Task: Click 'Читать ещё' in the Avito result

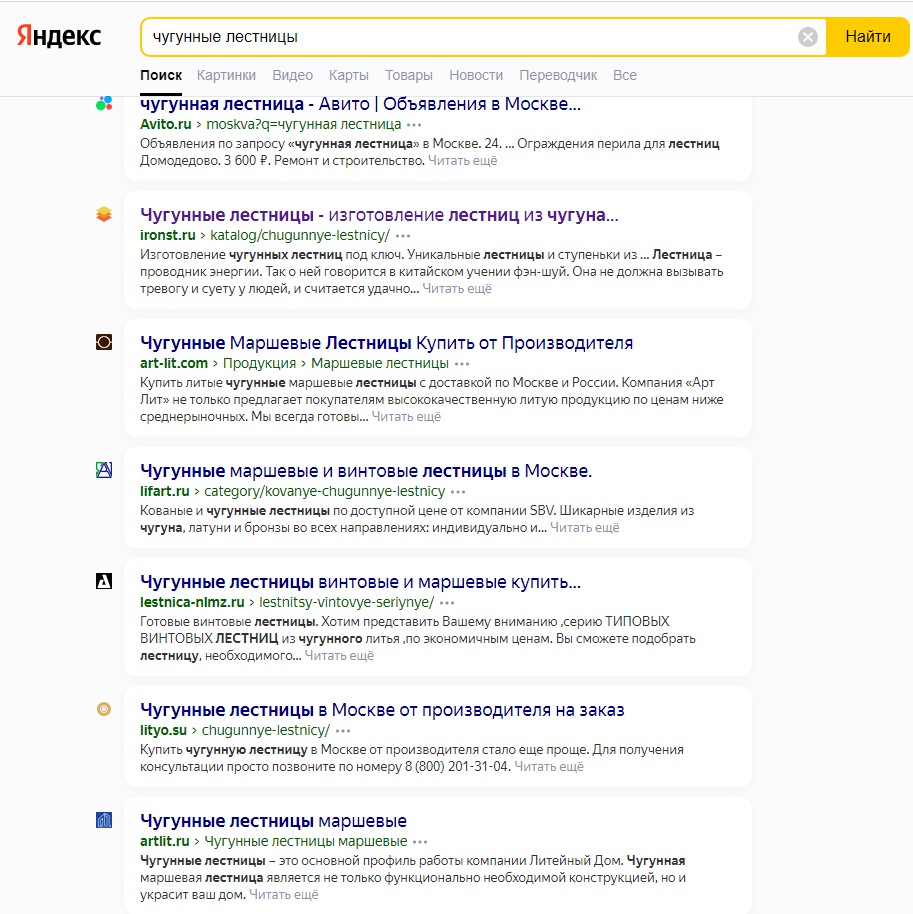Action: (x=462, y=161)
